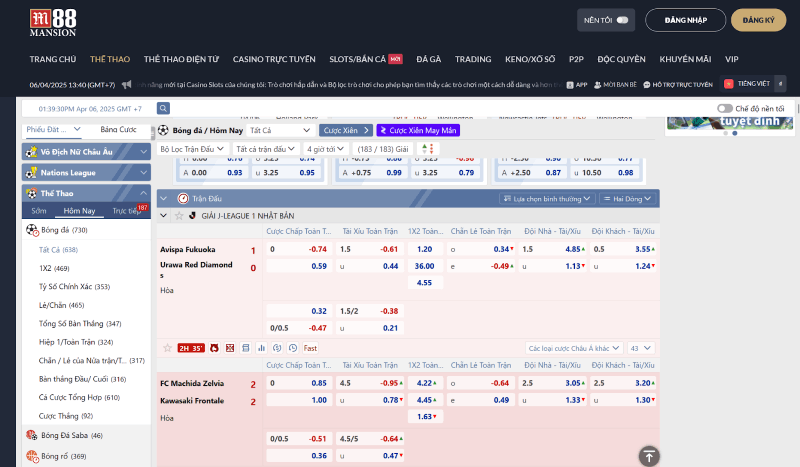This screenshot has width=800, height=467.
Task: Expand Vô Địch Nữ Châu Âu section
Action: (x=86, y=152)
